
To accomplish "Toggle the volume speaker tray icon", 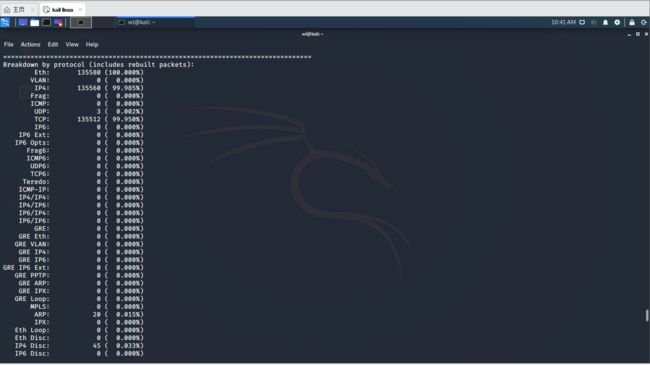I will pos(594,22).
